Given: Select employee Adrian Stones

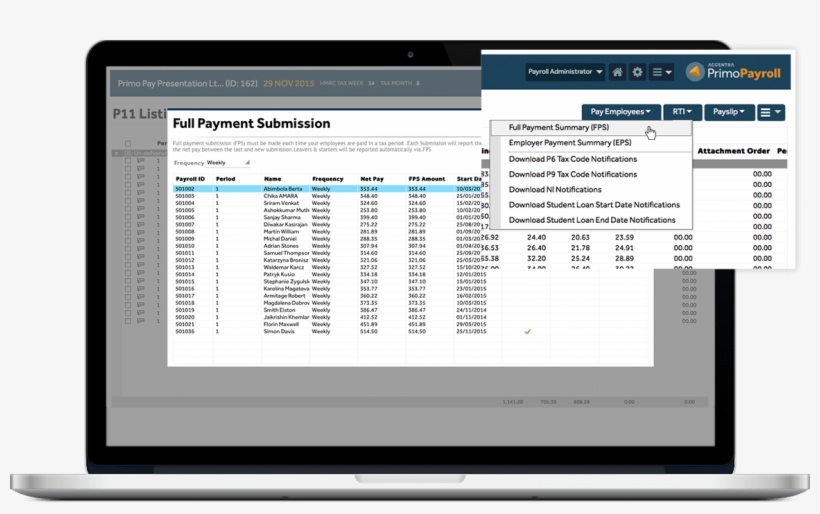Looking at the screenshot, I should pos(281,246).
